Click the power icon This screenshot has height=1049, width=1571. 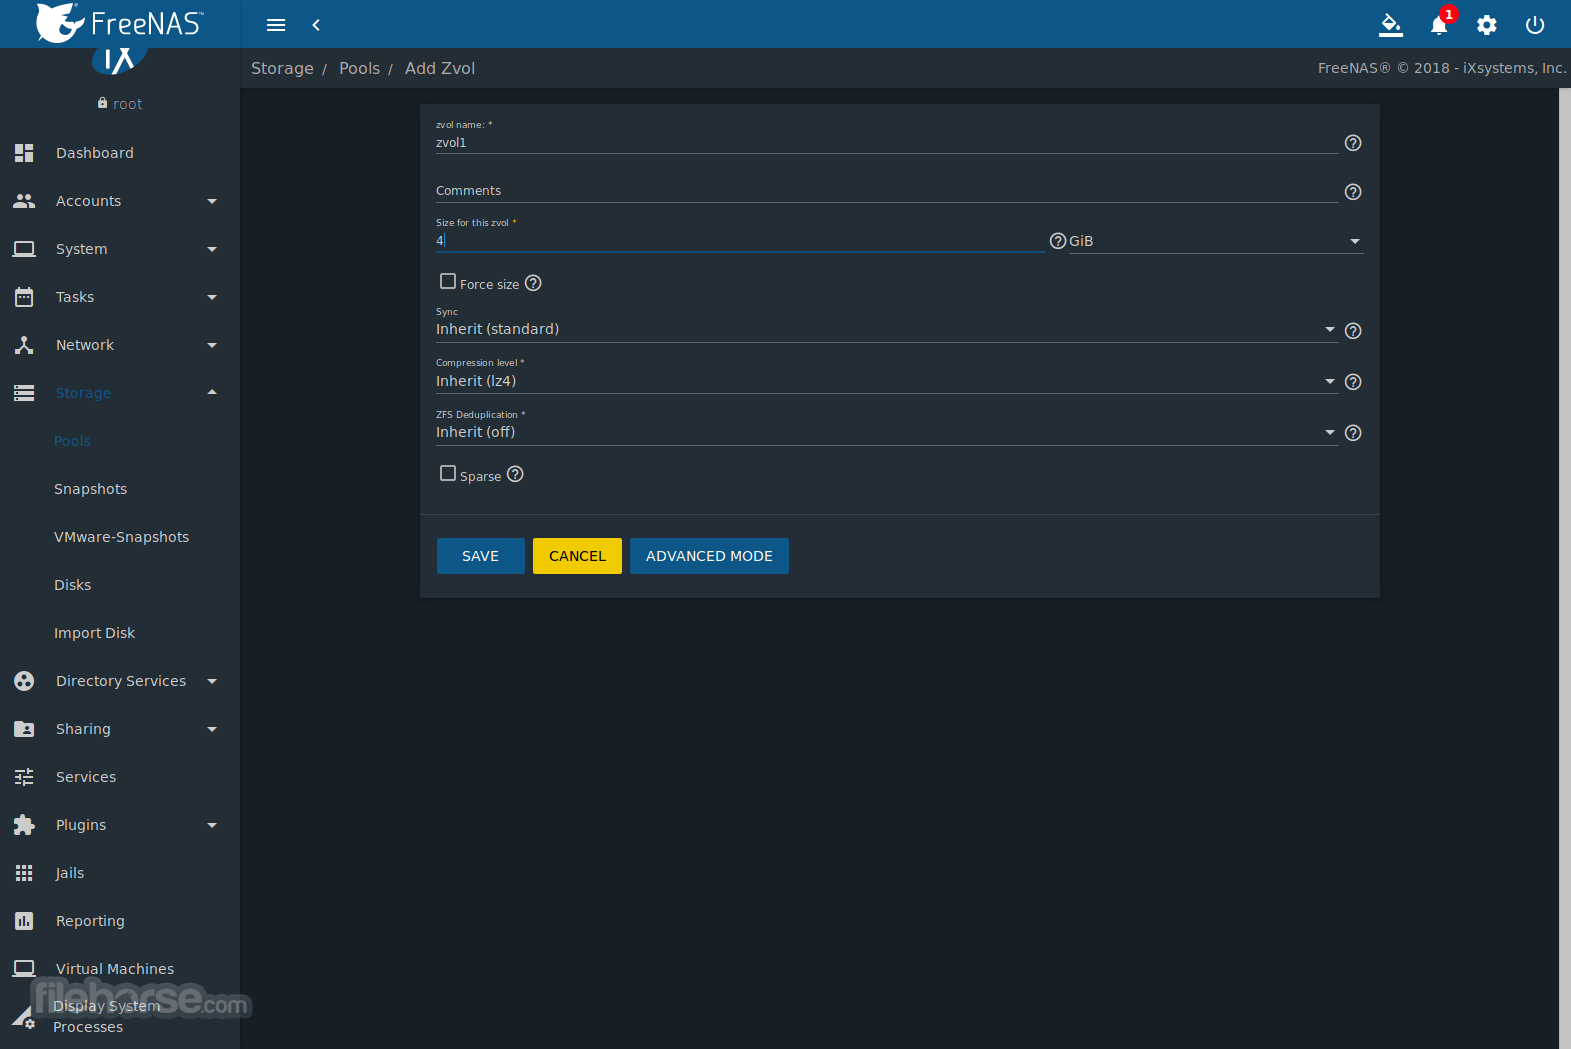point(1535,25)
